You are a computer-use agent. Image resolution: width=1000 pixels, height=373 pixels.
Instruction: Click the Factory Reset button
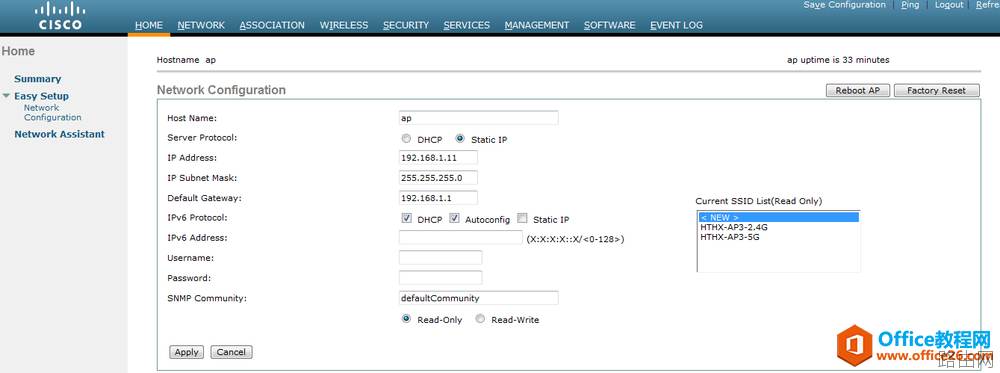point(936,91)
